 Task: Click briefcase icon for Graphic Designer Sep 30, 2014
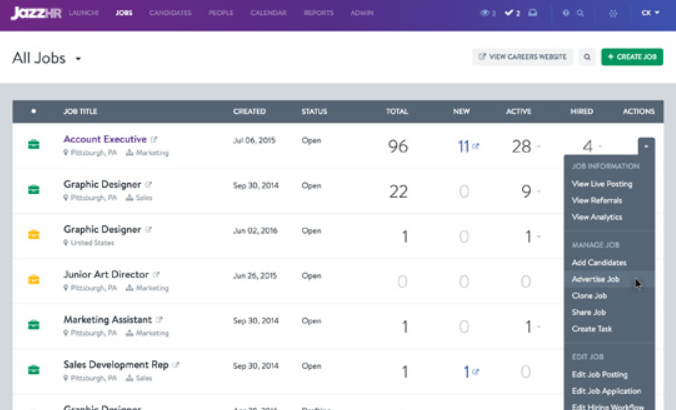pyautogui.click(x=34, y=189)
